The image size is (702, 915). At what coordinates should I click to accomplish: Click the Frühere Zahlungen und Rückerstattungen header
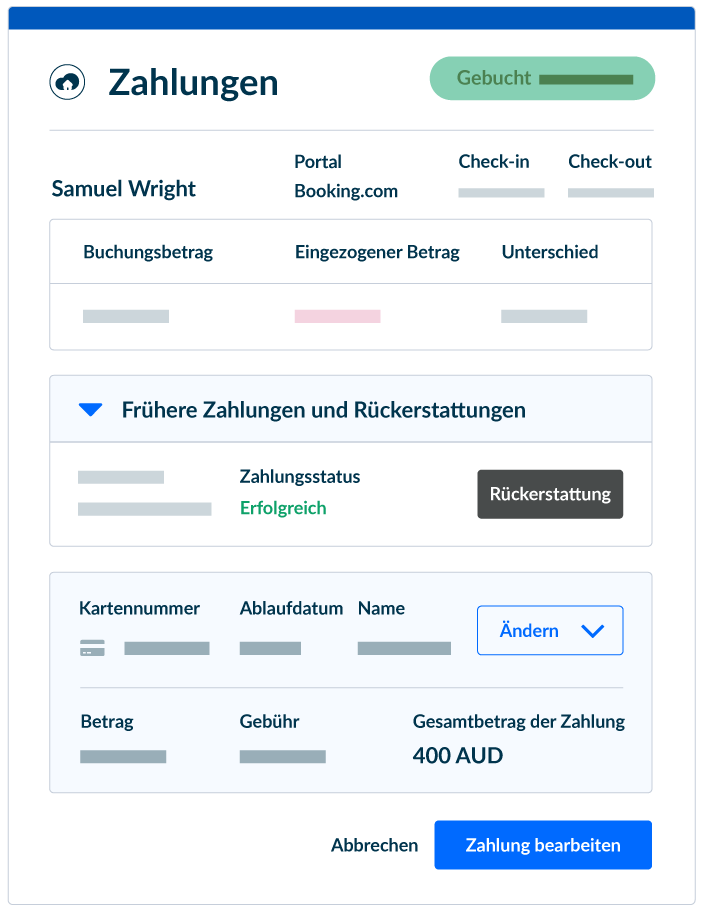tap(323, 410)
